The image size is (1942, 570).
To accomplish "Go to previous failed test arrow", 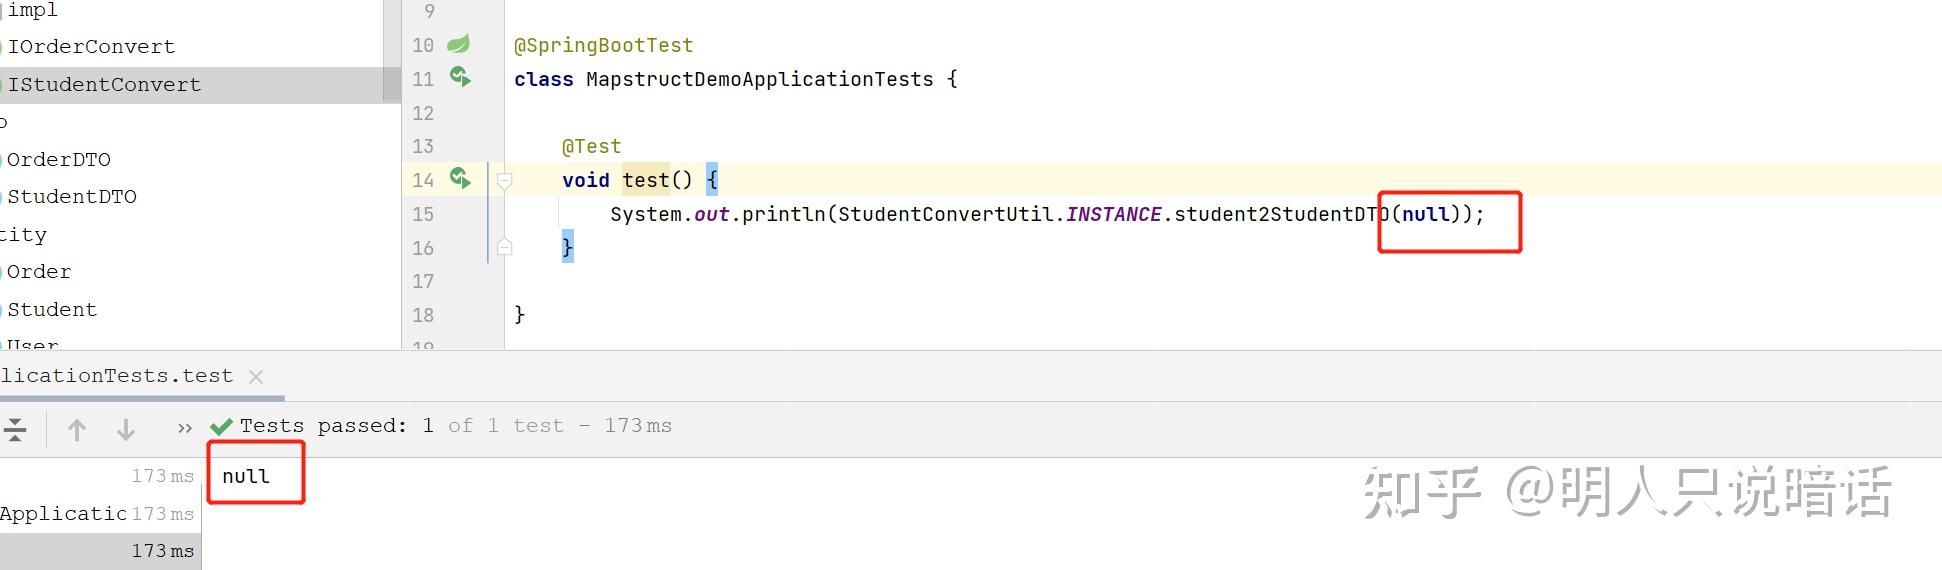I will (x=77, y=430).
